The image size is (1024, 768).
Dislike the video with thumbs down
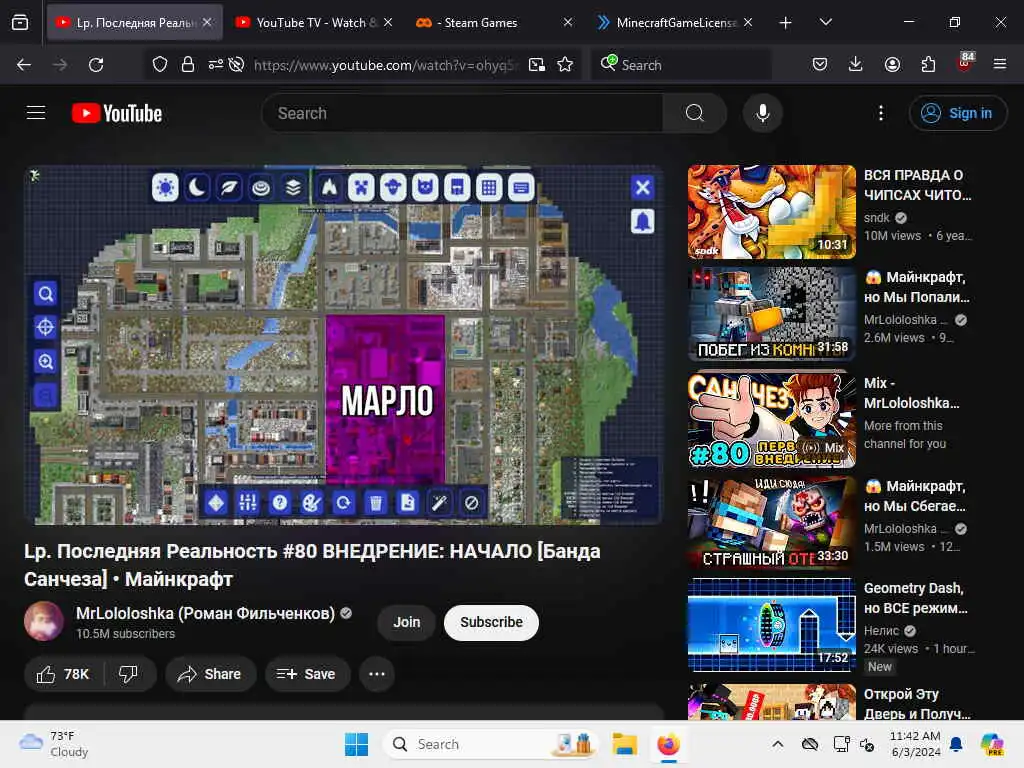[x=129, y=674]
